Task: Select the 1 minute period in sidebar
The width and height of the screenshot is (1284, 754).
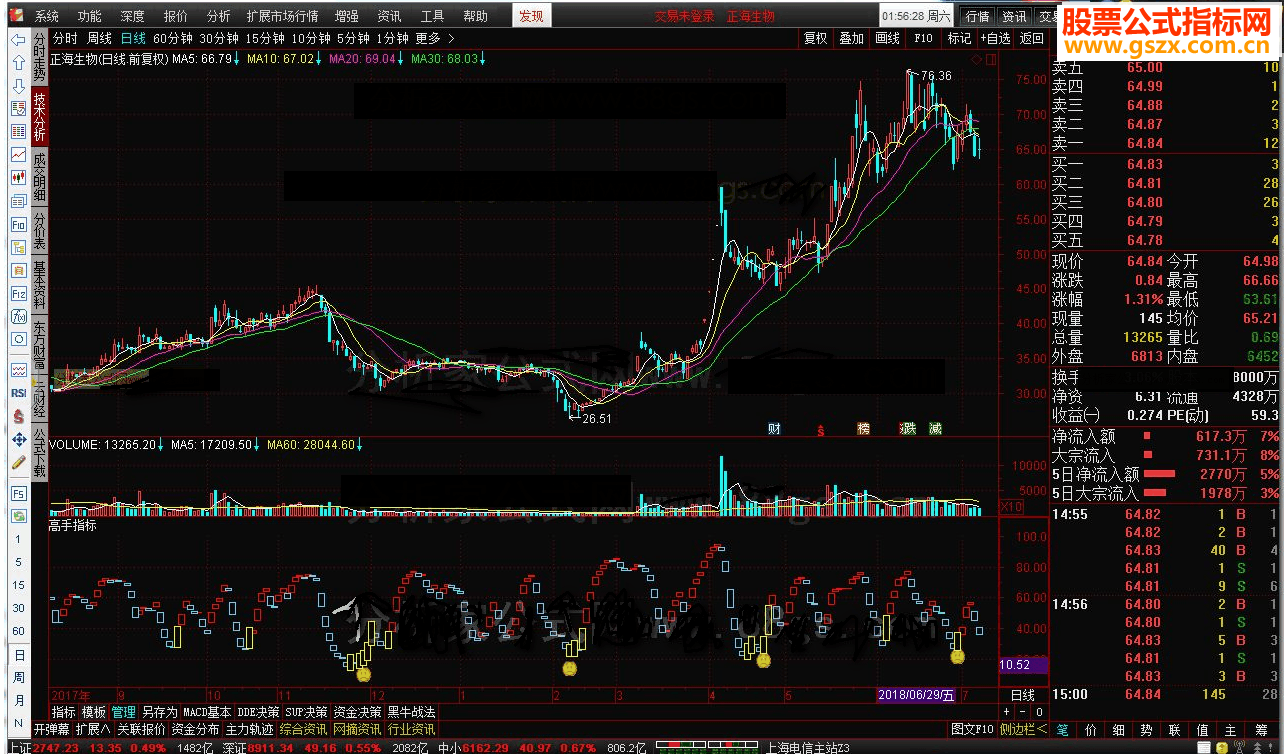Action: coord(18,539)
